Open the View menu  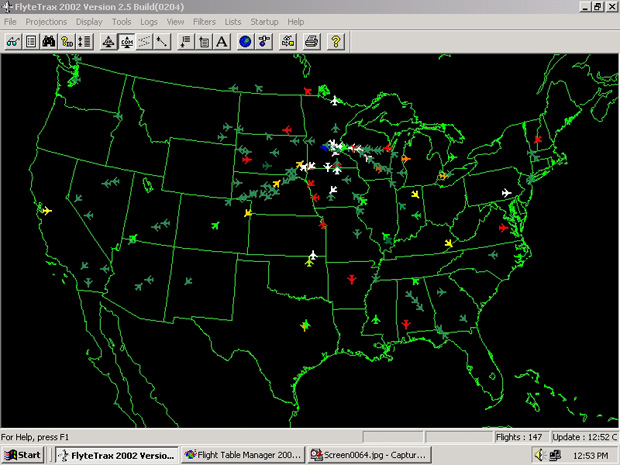click(x=175, y=22)
